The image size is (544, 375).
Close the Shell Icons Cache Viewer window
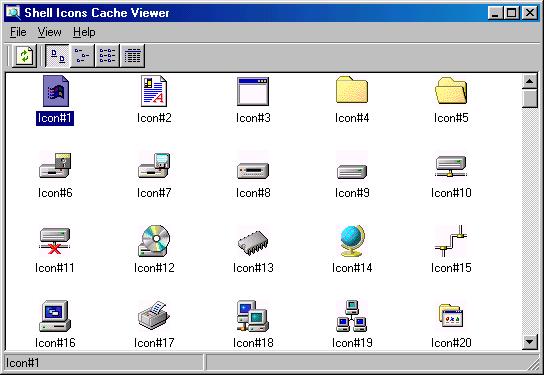(530, 13)
